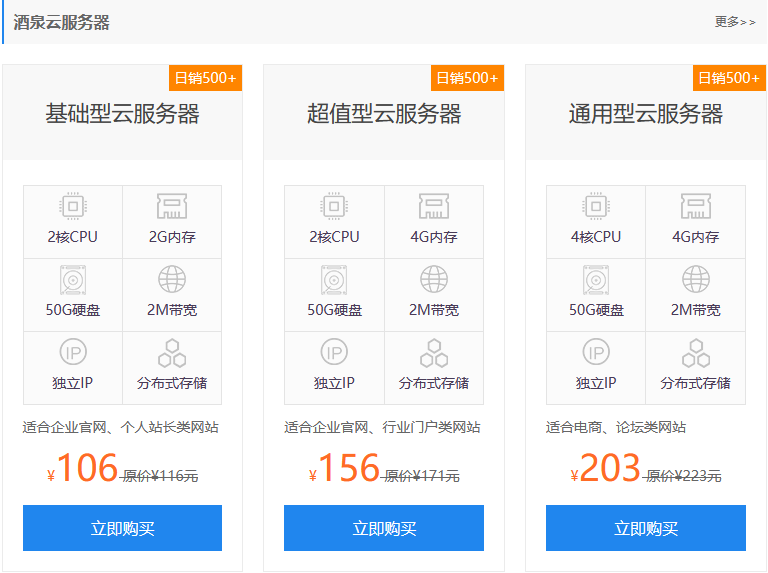
Task: Click the memory icon in 超值型云服务器 card
Action: pos(434,206)
